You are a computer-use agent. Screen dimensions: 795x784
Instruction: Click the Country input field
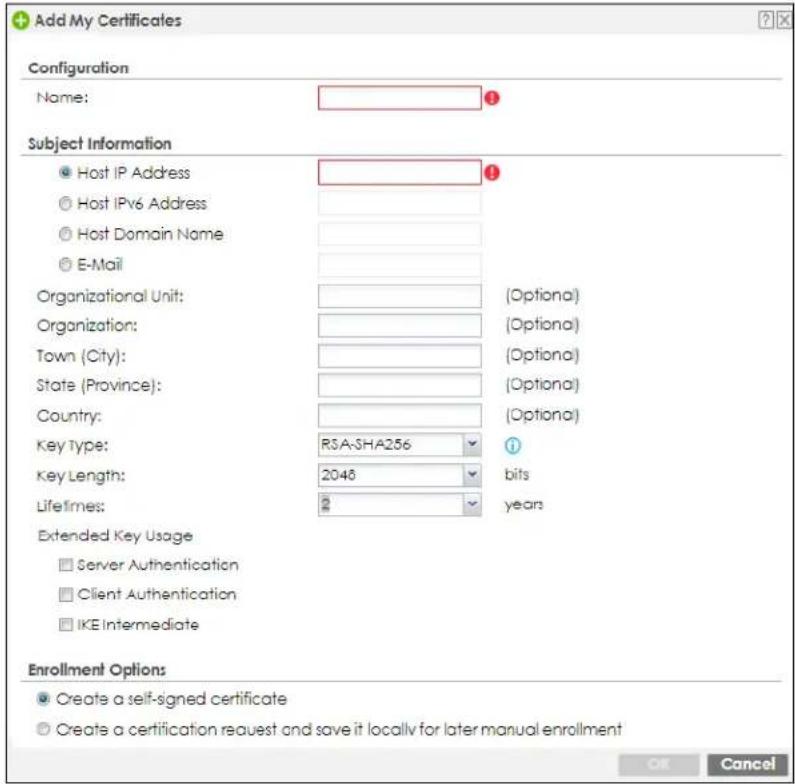[400, 415]
